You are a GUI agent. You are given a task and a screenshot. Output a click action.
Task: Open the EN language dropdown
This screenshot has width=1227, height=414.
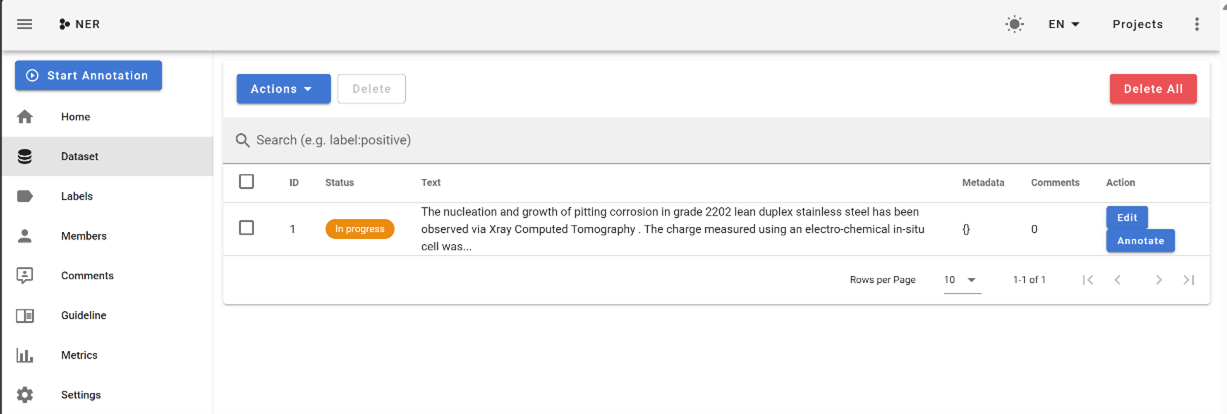(1064, 24)
